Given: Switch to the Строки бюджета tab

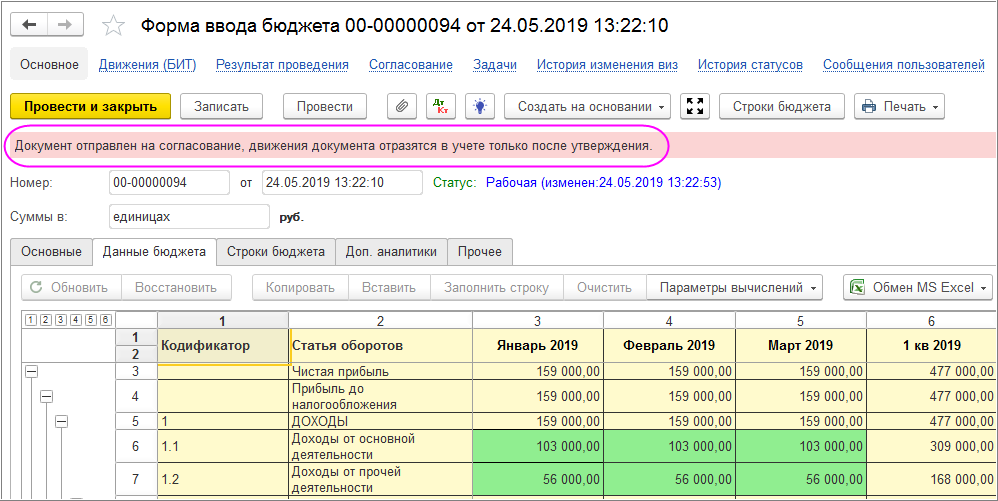Looking at the screenshot, I should tap(276, 251).
